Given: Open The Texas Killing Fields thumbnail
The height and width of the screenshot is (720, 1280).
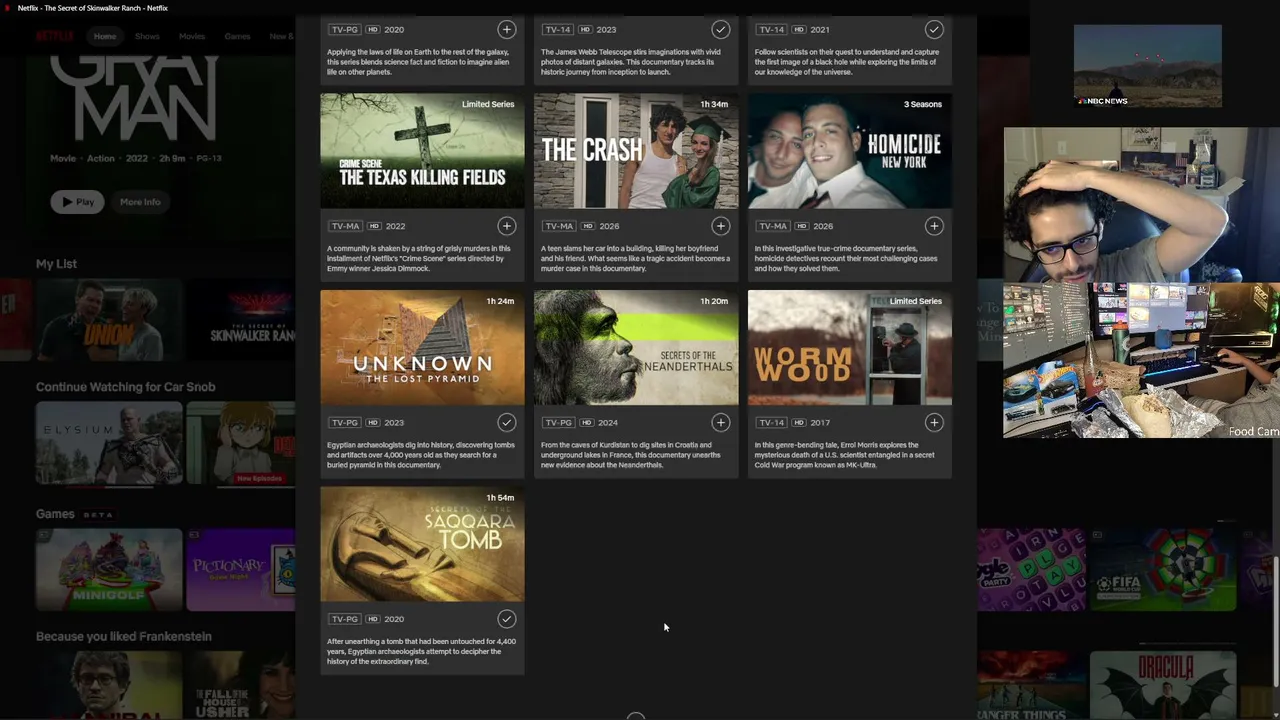Looking at the screenshot, I should 422,151.
